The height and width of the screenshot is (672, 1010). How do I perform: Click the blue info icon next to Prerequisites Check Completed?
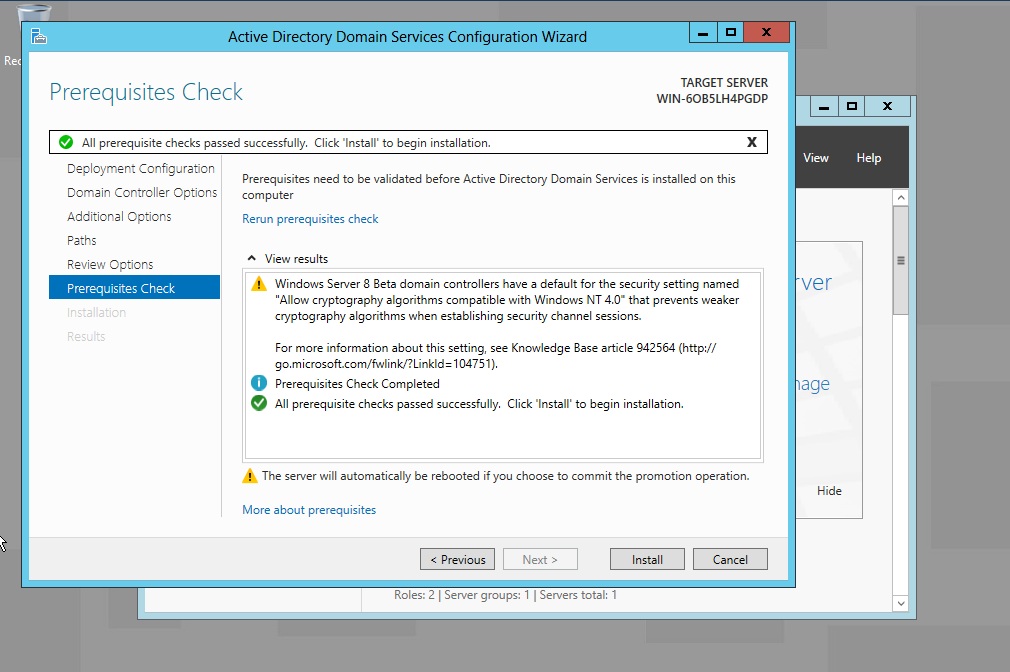coord(259,383)
